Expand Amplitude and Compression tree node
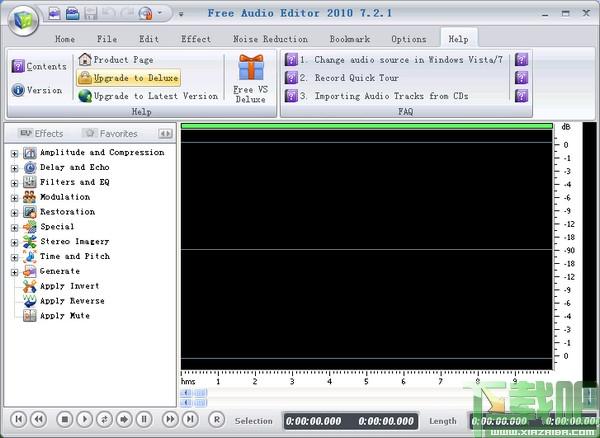 (14, 154)
